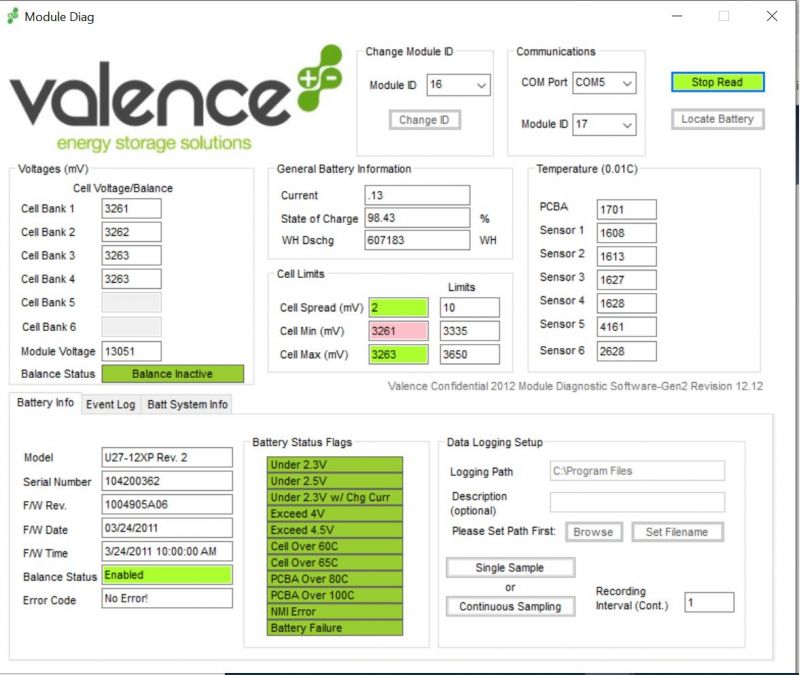Click the Current value field
Image resolution: width=800 pixels, height=675 pixels.
pyautogui.click(x=417, y=195)
